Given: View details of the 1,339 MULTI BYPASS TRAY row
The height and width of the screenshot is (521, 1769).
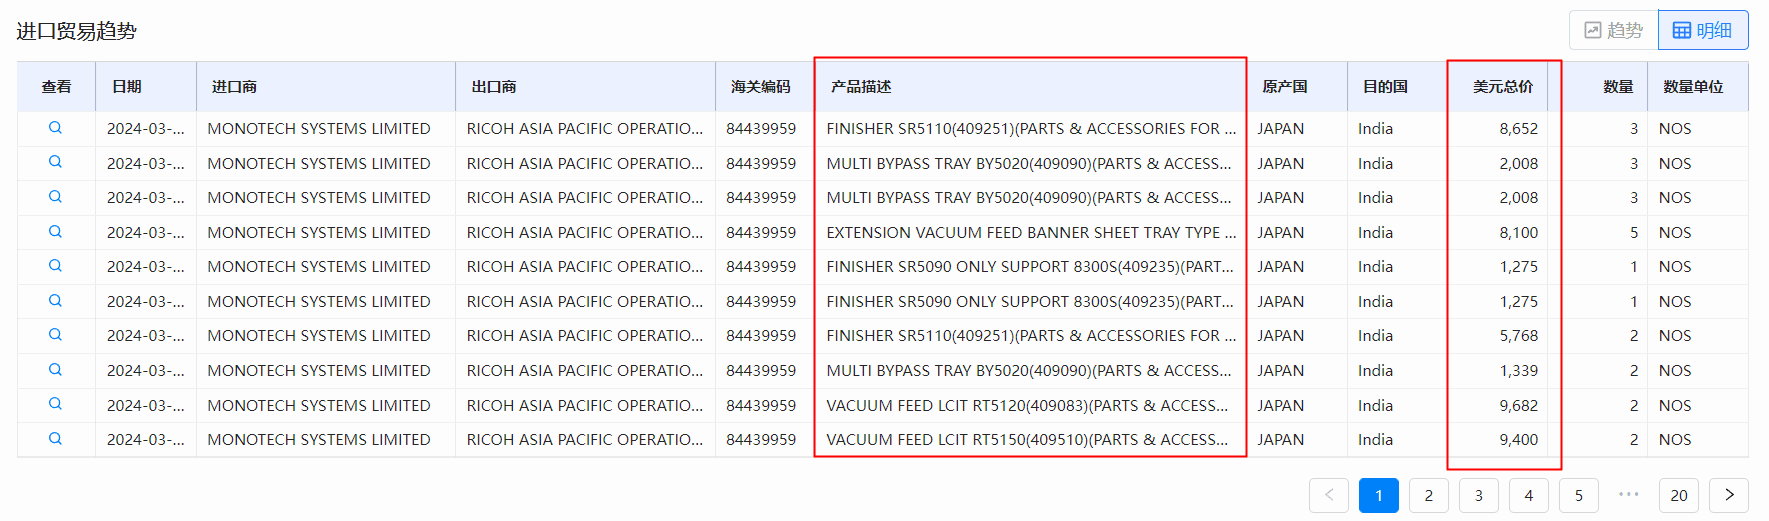Looking at the screenshot, I should click(x=56, y=370).
